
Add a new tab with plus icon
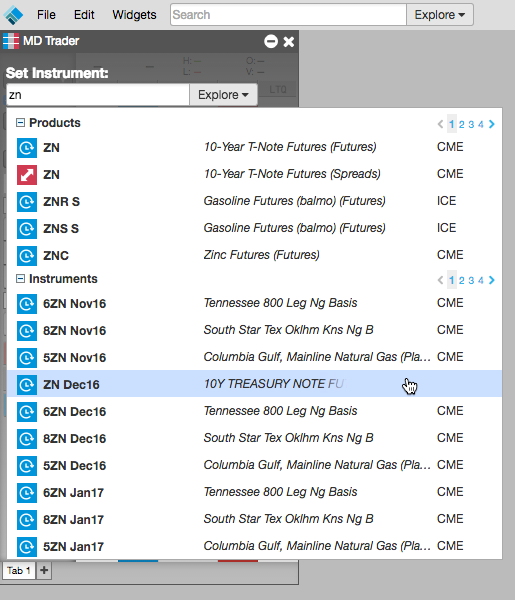44,570
